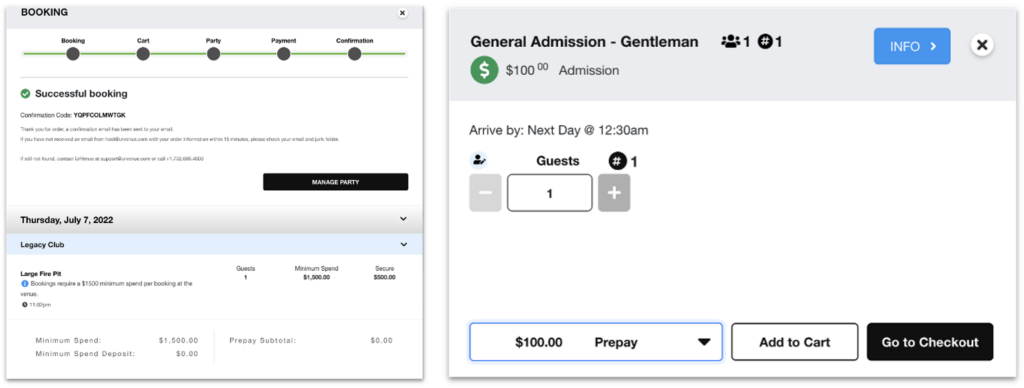
Task: Click the clock icon beside 11:00pm
Action: 24,304
